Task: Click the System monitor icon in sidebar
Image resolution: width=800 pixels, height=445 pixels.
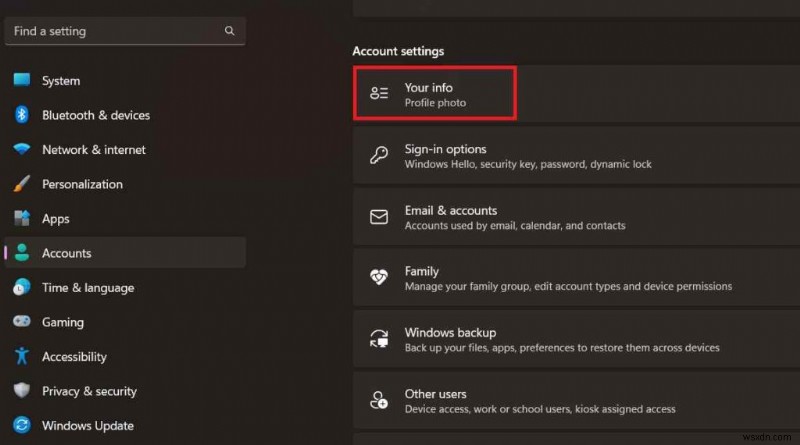Action: [x=21, y=80]
